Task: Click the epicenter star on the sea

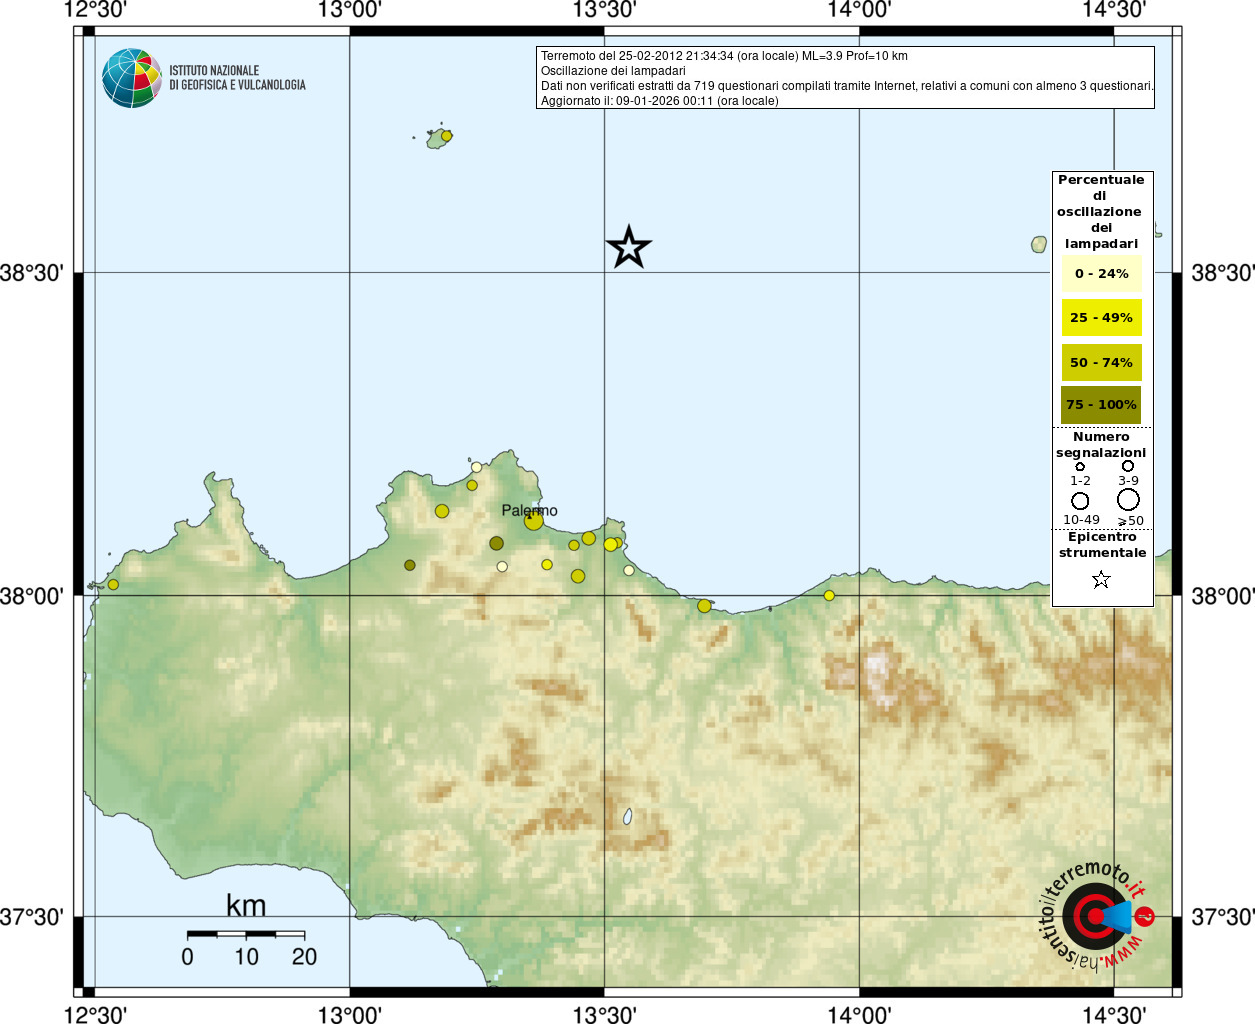Action: (629, 247)
